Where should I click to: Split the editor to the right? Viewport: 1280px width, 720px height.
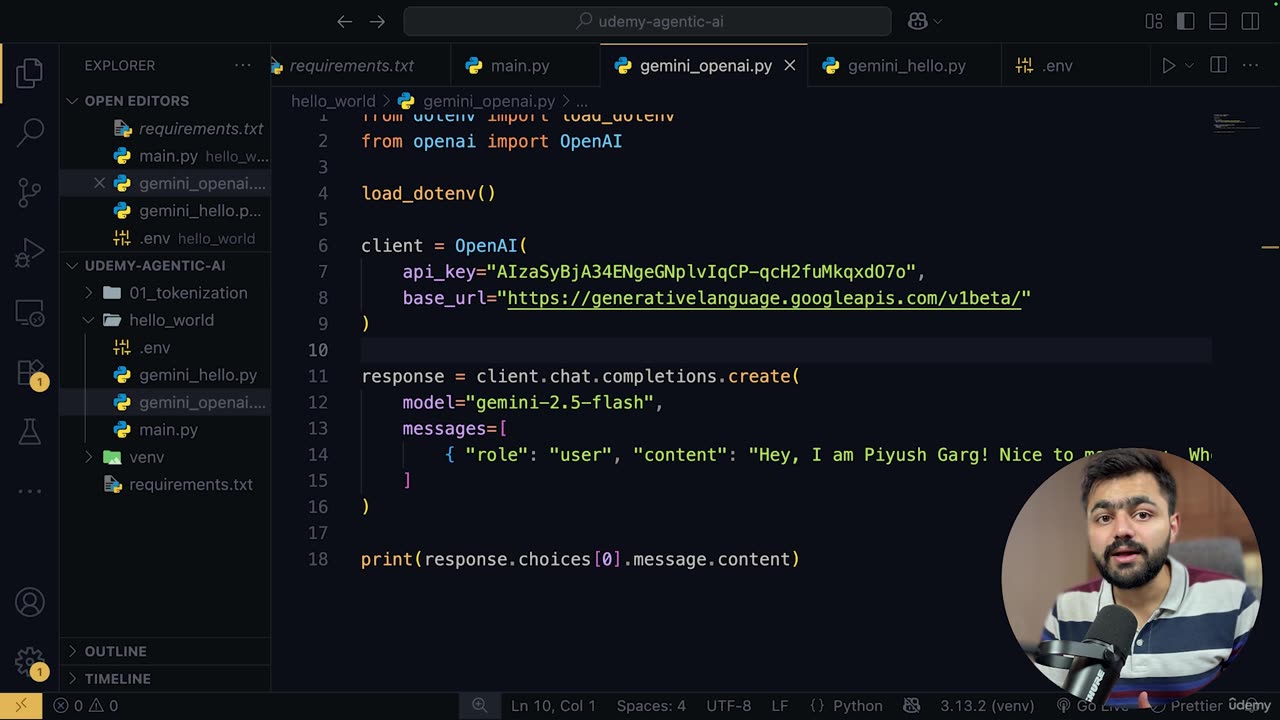[x=1218, y=65]
